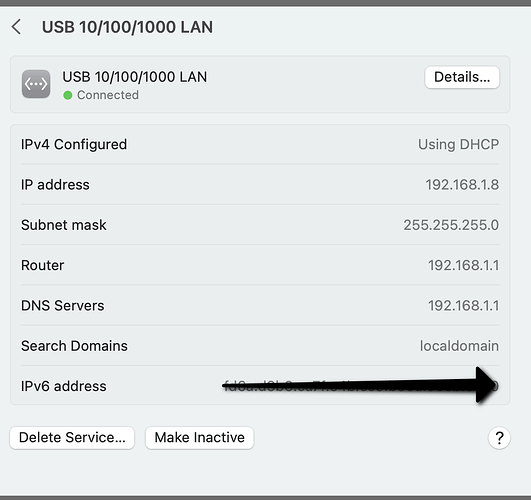Click the IPv6 address label
Screen dimensions: 531x500
64,386
